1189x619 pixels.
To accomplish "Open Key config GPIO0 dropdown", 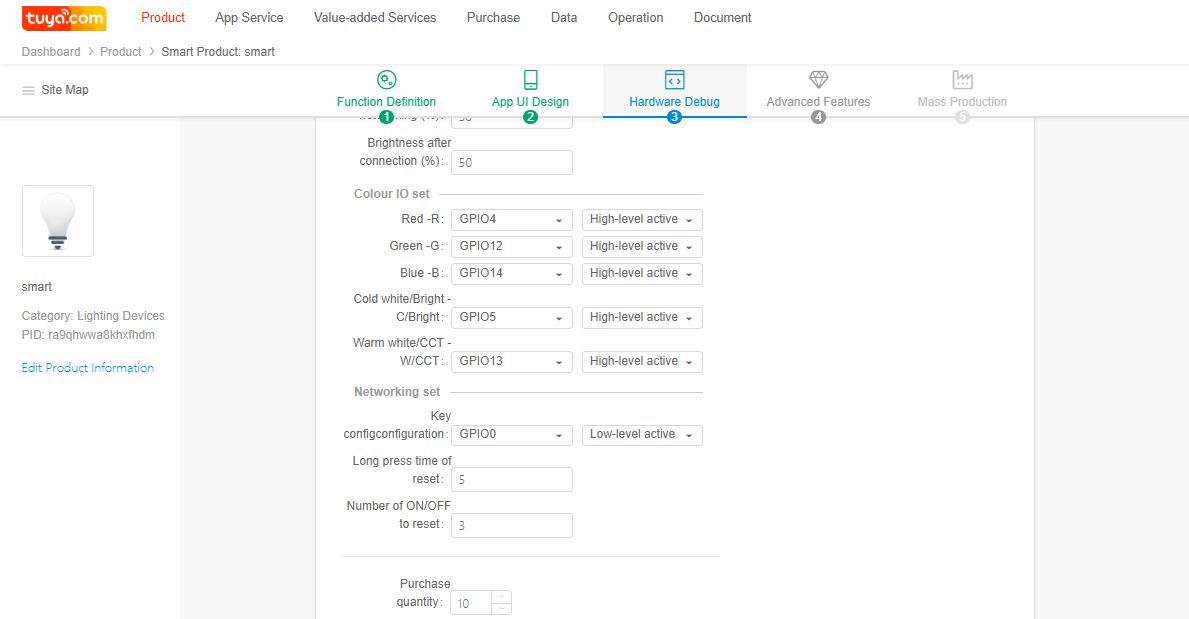I will pyautogui.click(x=512, y=435).
